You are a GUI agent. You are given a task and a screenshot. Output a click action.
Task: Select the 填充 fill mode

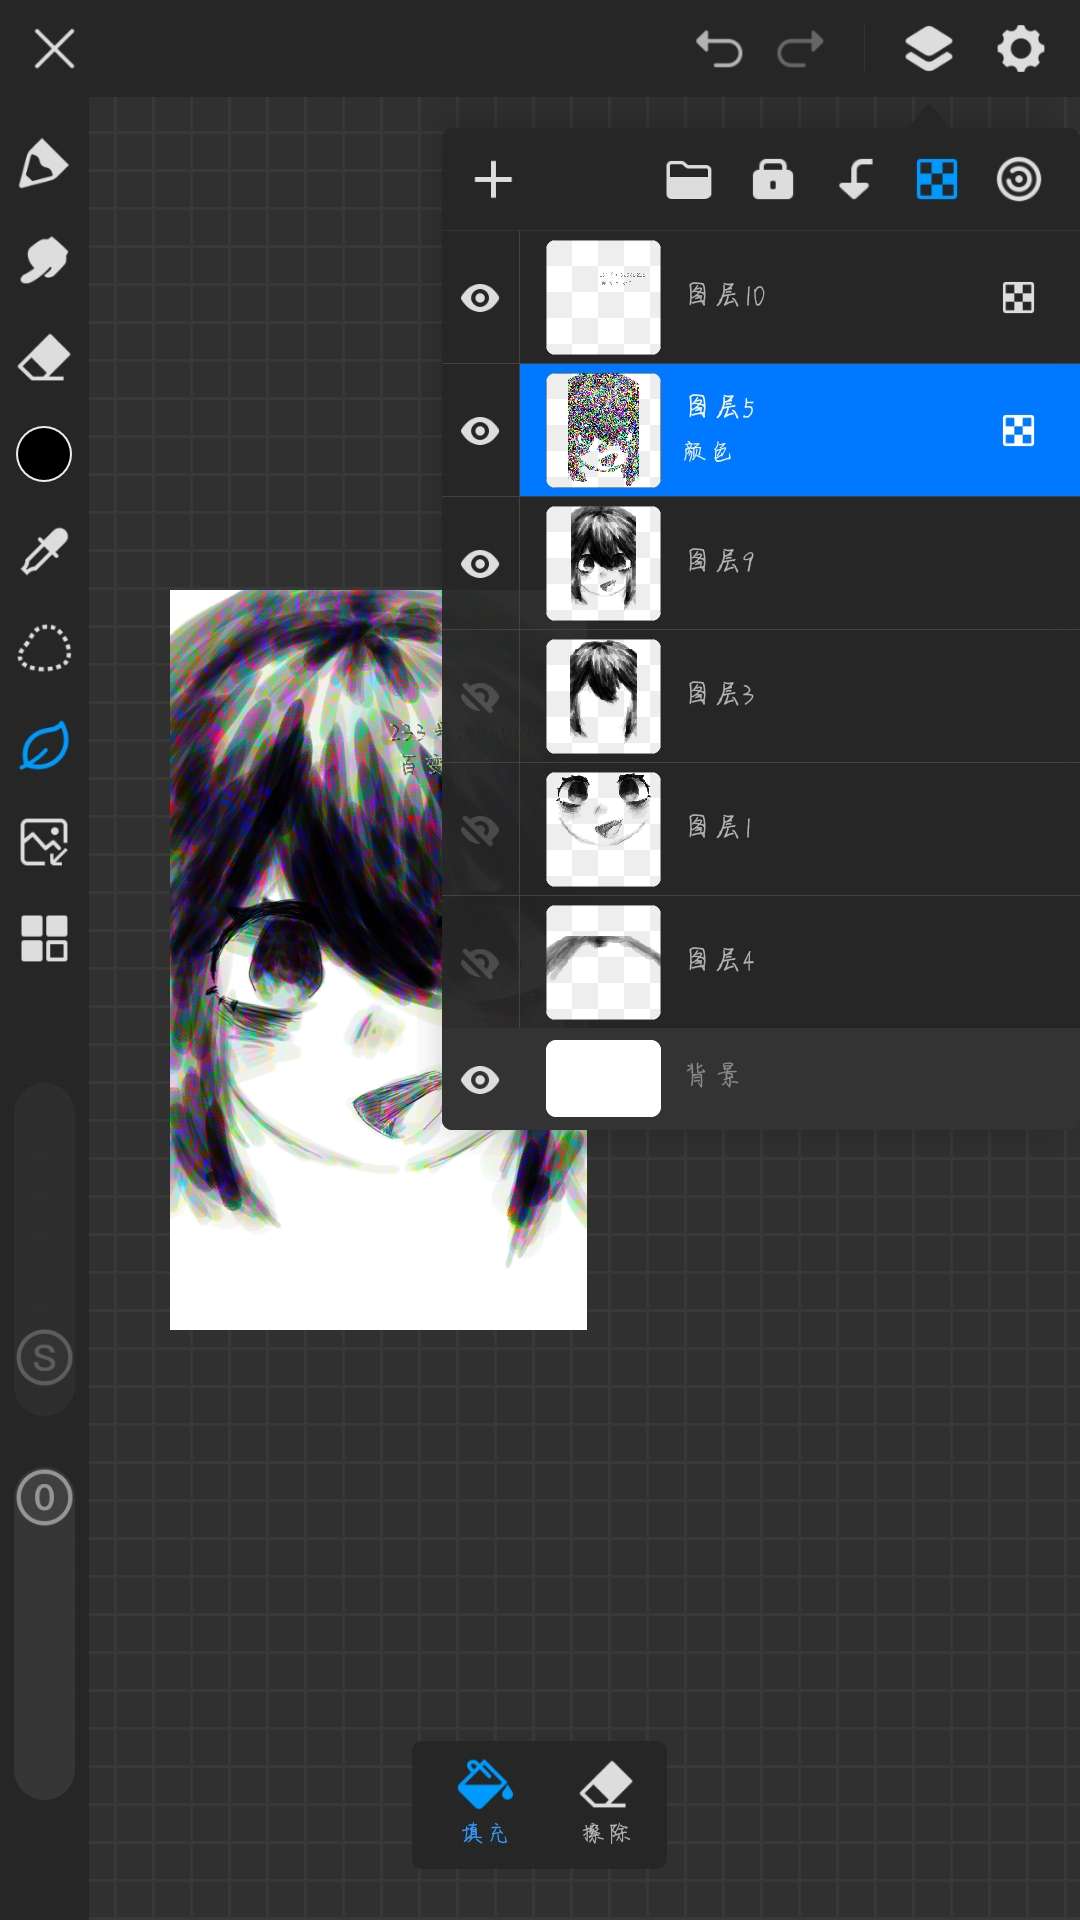(485, 1802)
